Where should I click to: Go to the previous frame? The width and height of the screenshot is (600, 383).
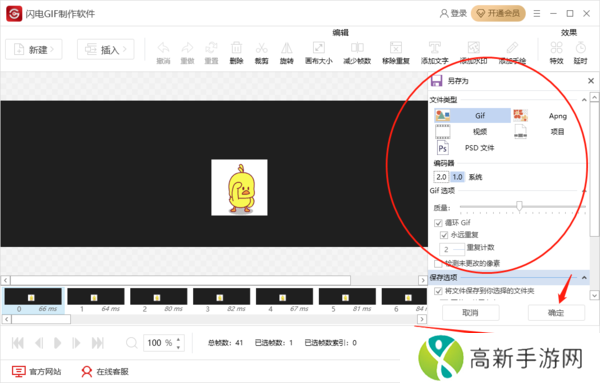[39, 343]
